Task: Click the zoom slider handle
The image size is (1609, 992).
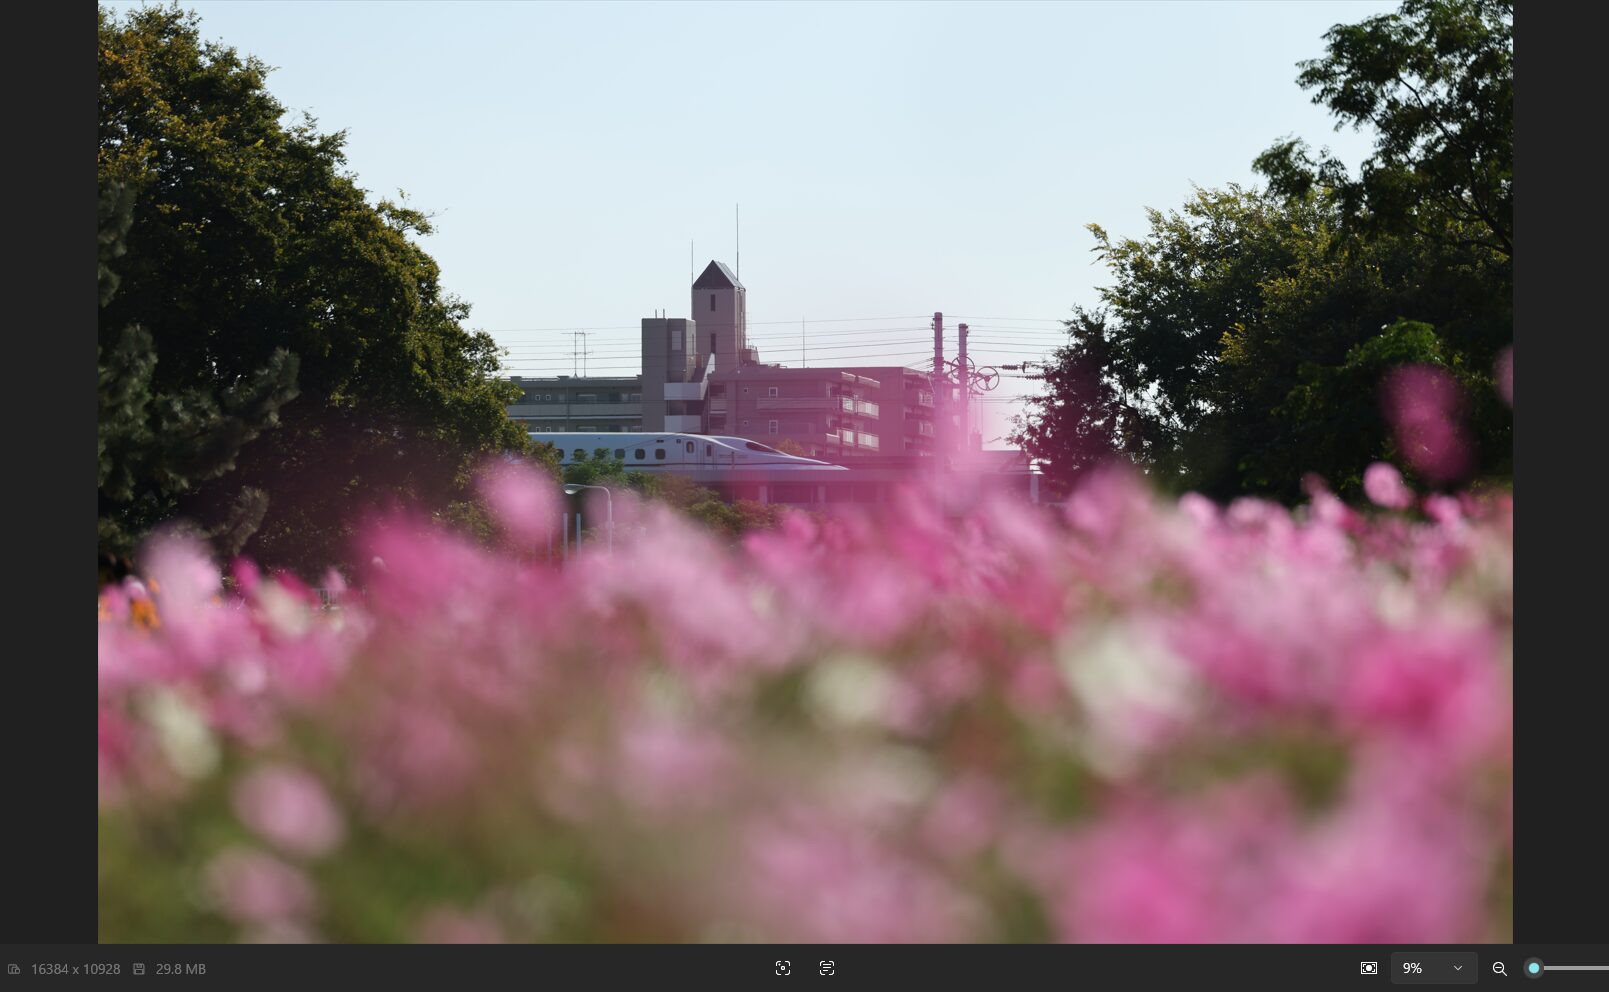Action: [1533, 968]
